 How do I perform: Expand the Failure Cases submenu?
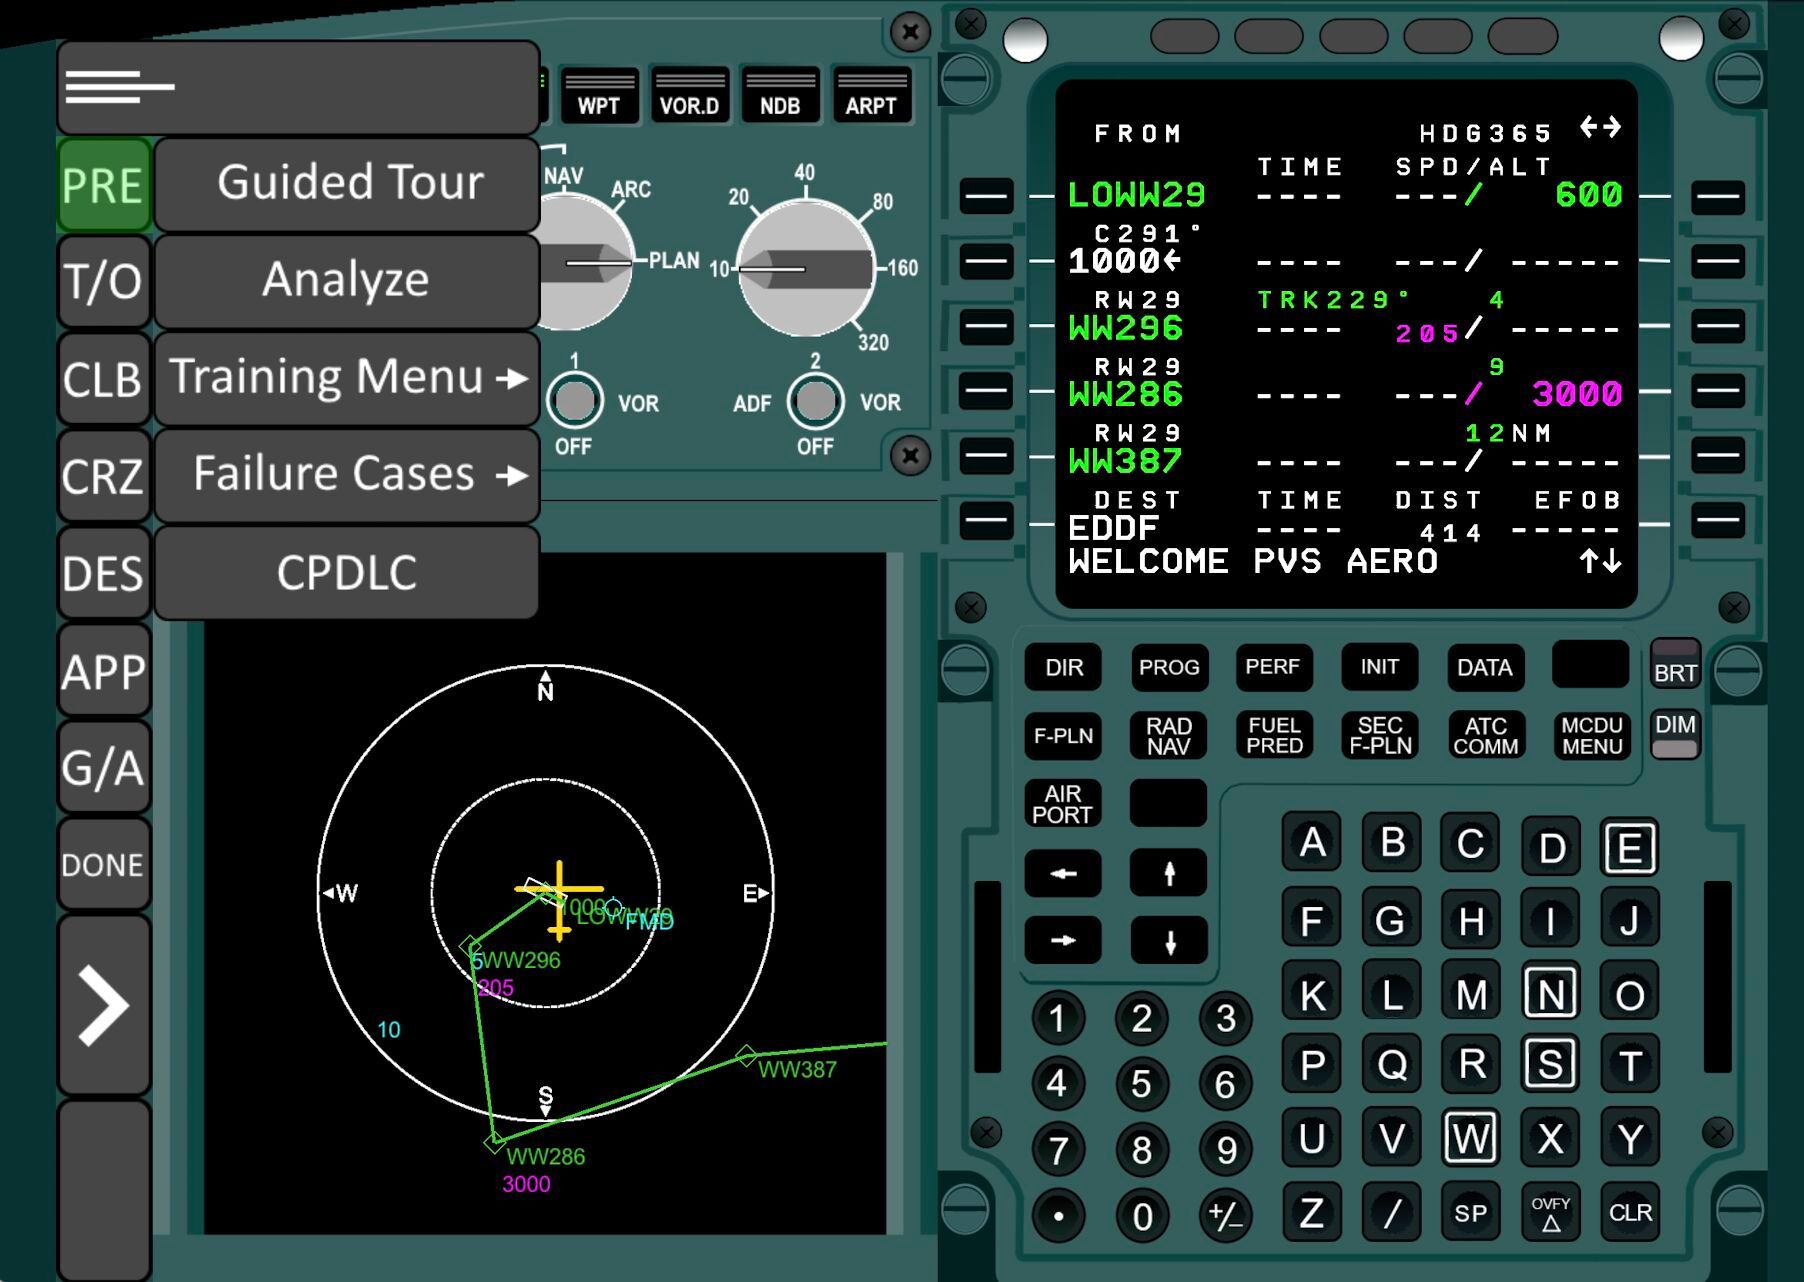346,475
